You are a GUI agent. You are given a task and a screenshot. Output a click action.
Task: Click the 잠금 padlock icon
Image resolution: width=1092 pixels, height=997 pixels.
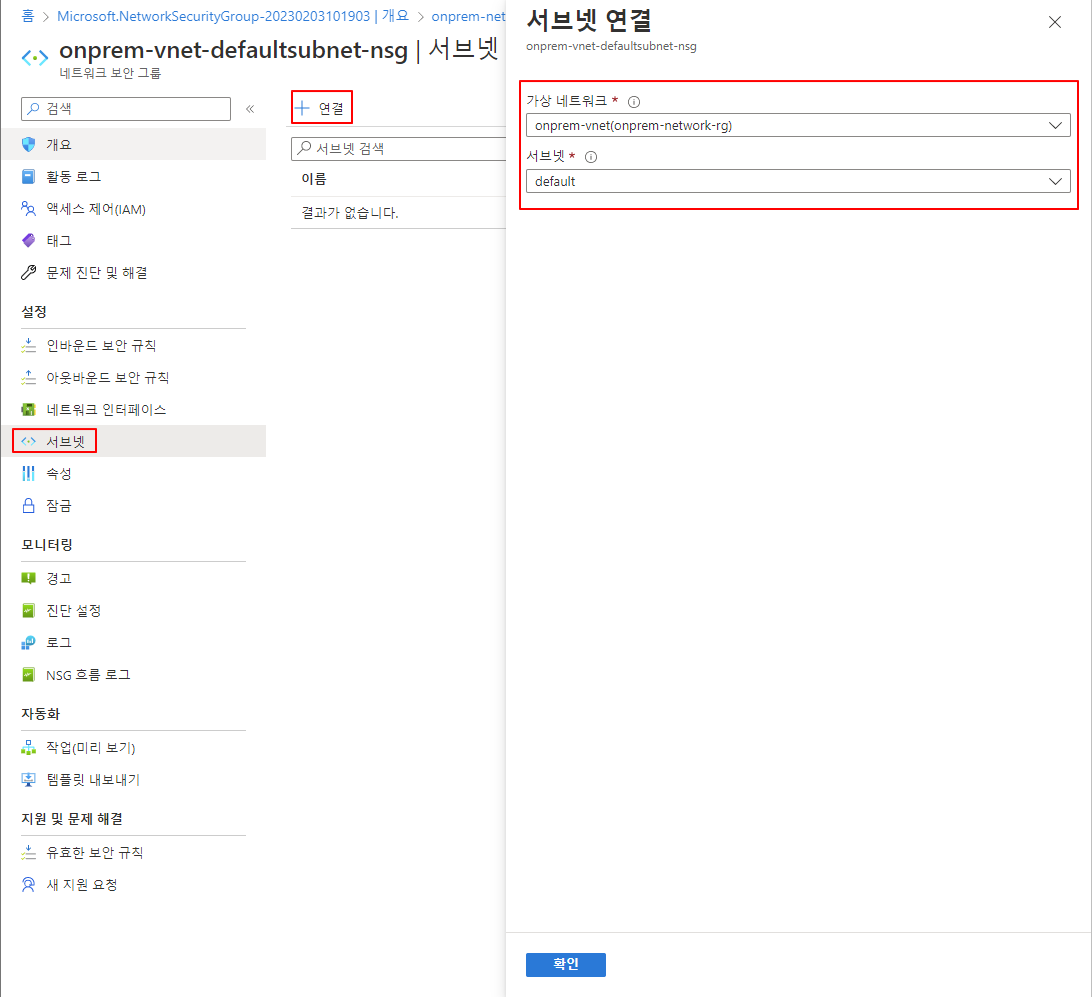point(29,505)
